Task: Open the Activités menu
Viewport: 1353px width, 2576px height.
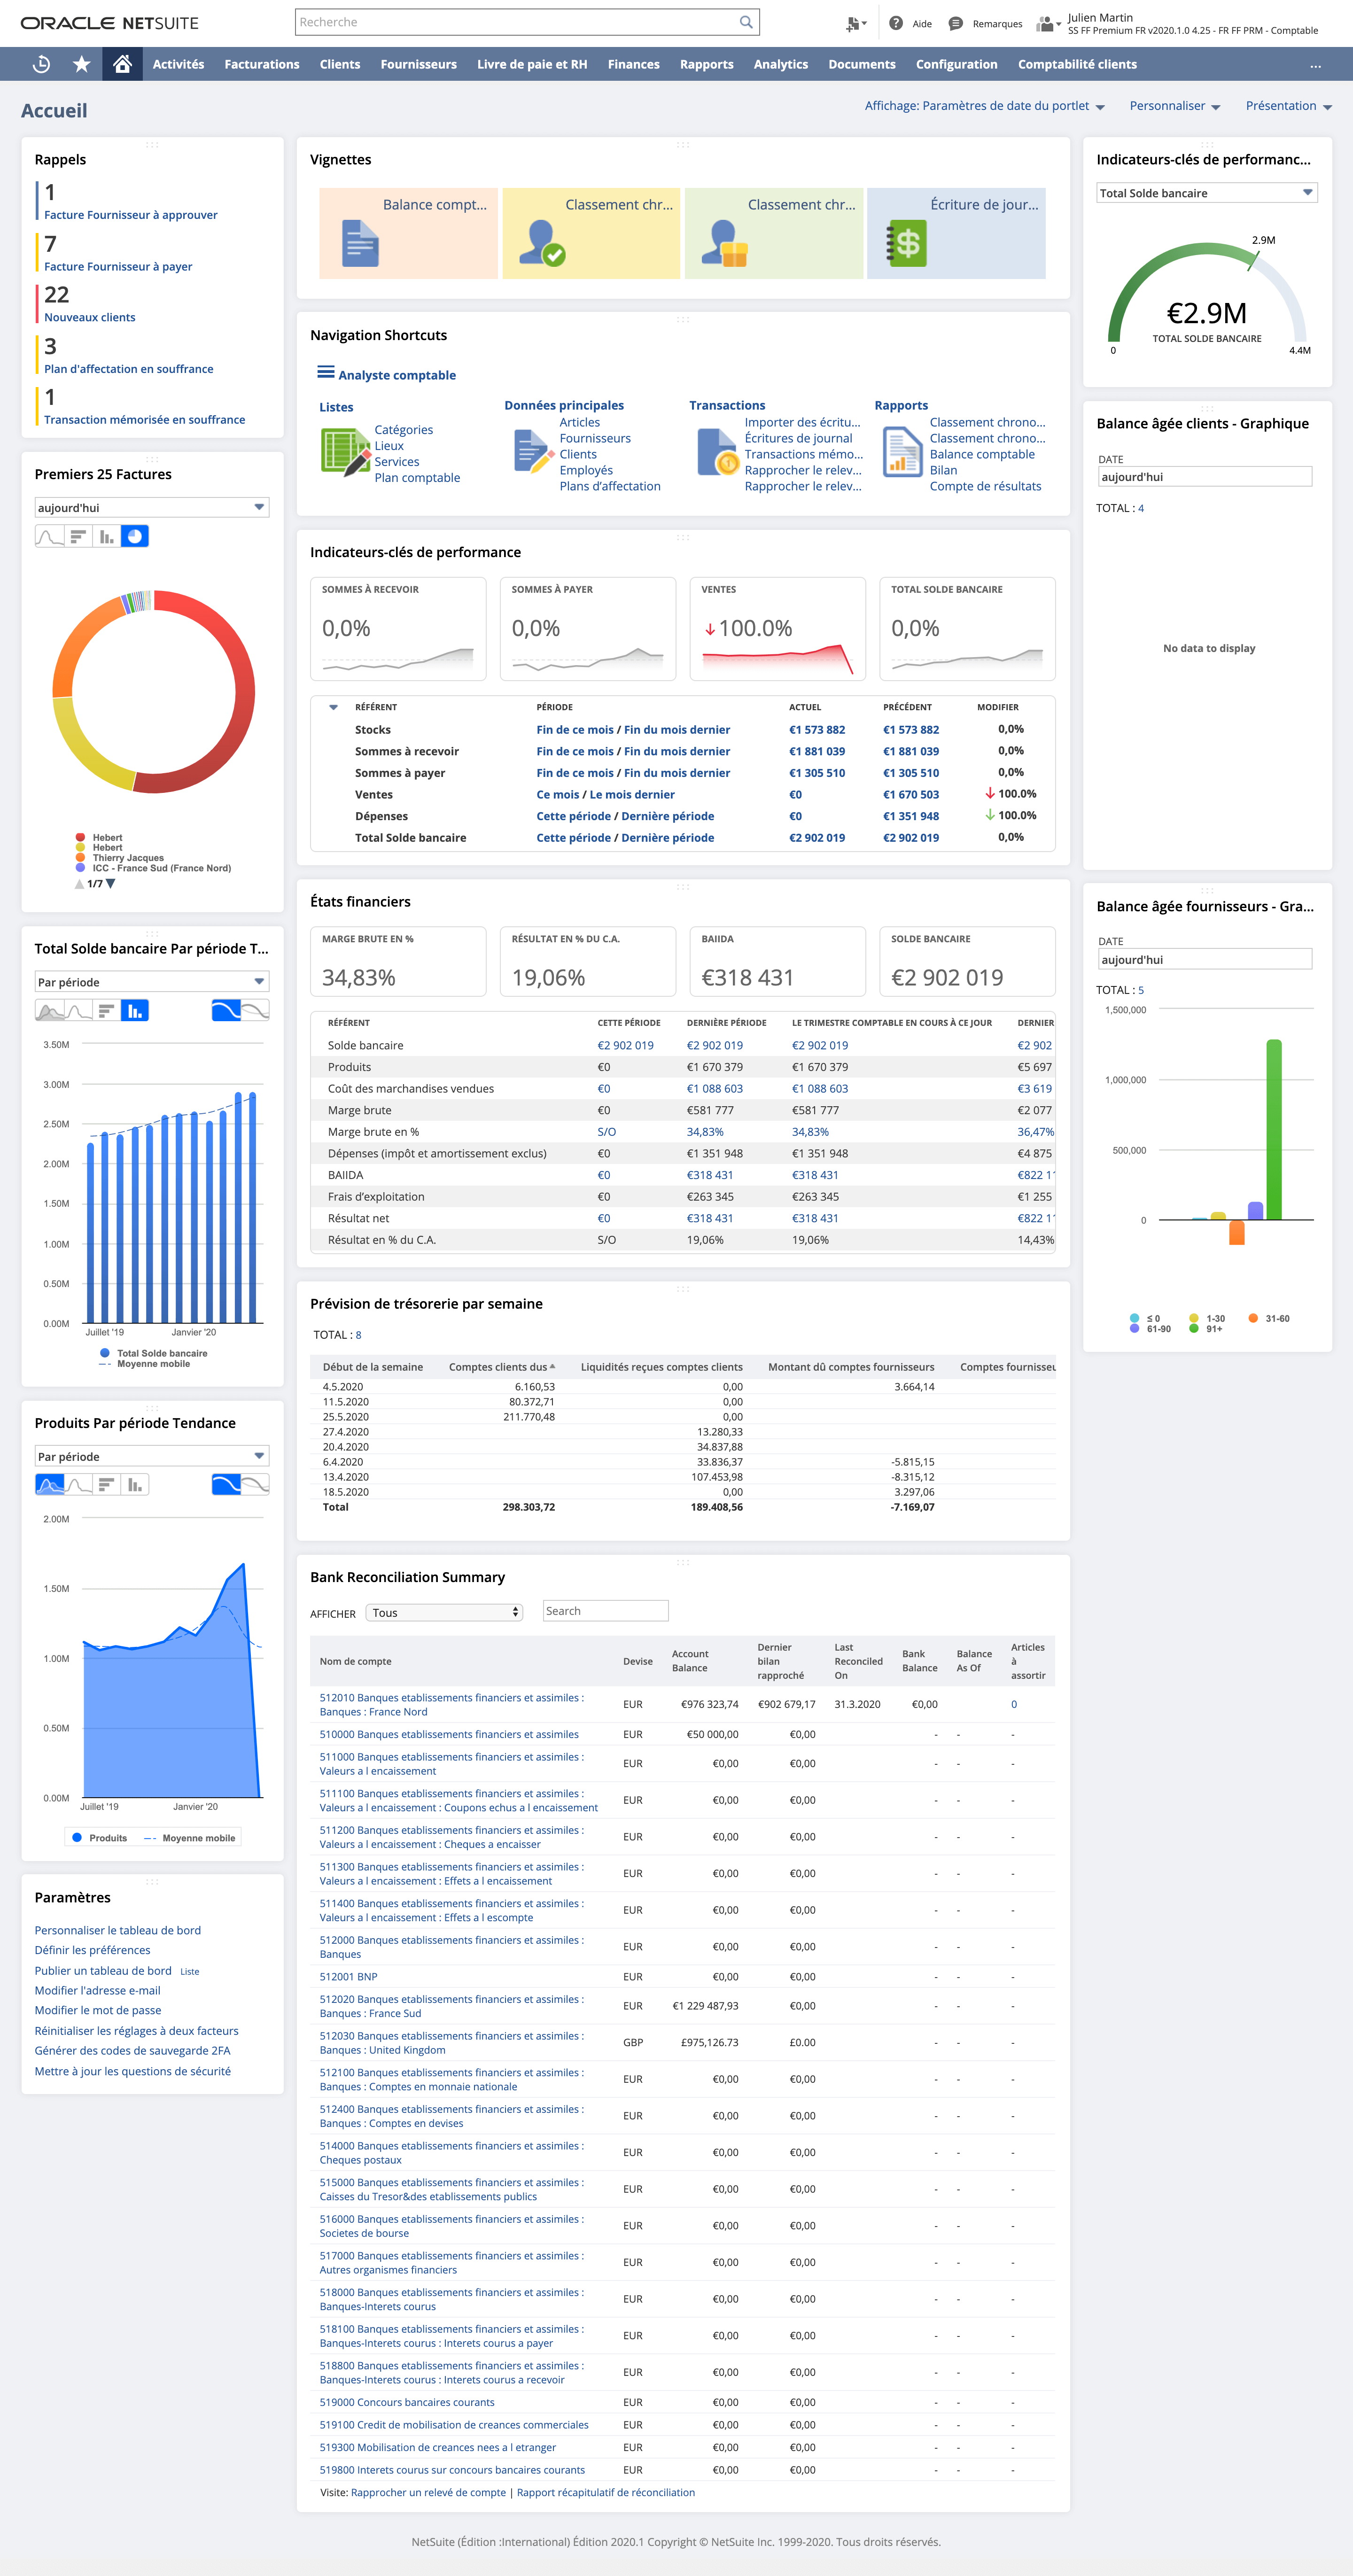Action: (x=178, y=64)
